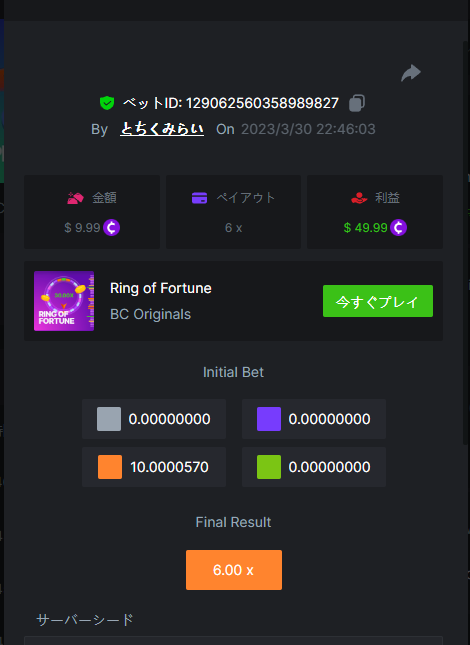This screenshot has width=470, height=645.
Task: Click the coin icon next to $ 9.99
Action: 111,227
